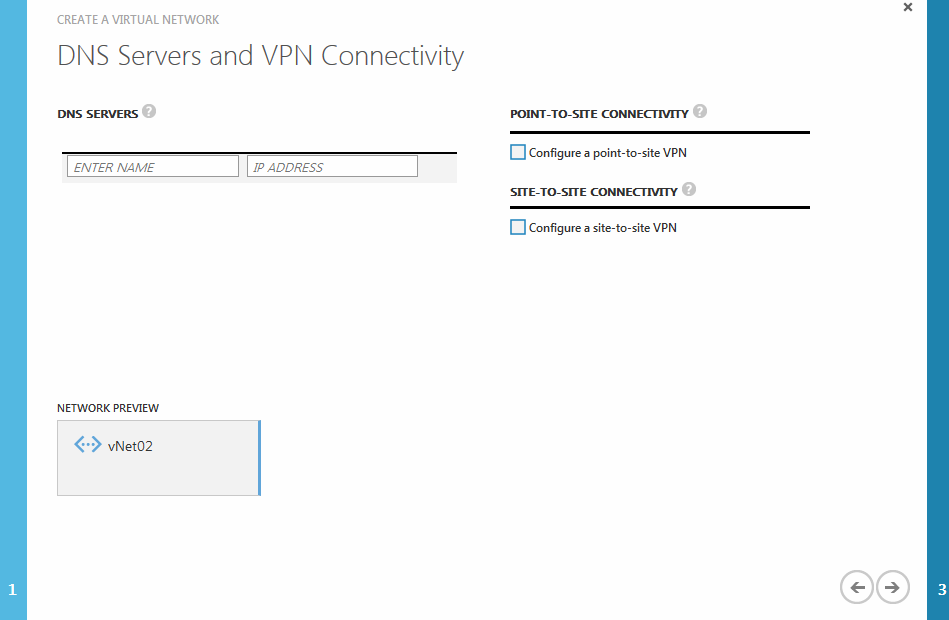Jump to wizard step 1 on left bar
The height and width of the screenshot is (620, 949).
(13, 590)
